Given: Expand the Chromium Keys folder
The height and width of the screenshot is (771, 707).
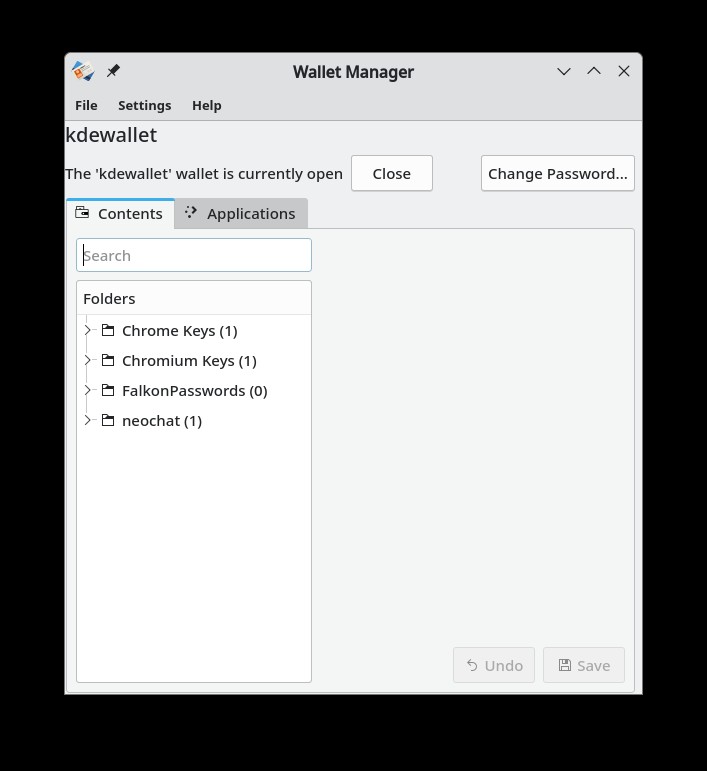Looking at the screenshot, I should (88, 360).
